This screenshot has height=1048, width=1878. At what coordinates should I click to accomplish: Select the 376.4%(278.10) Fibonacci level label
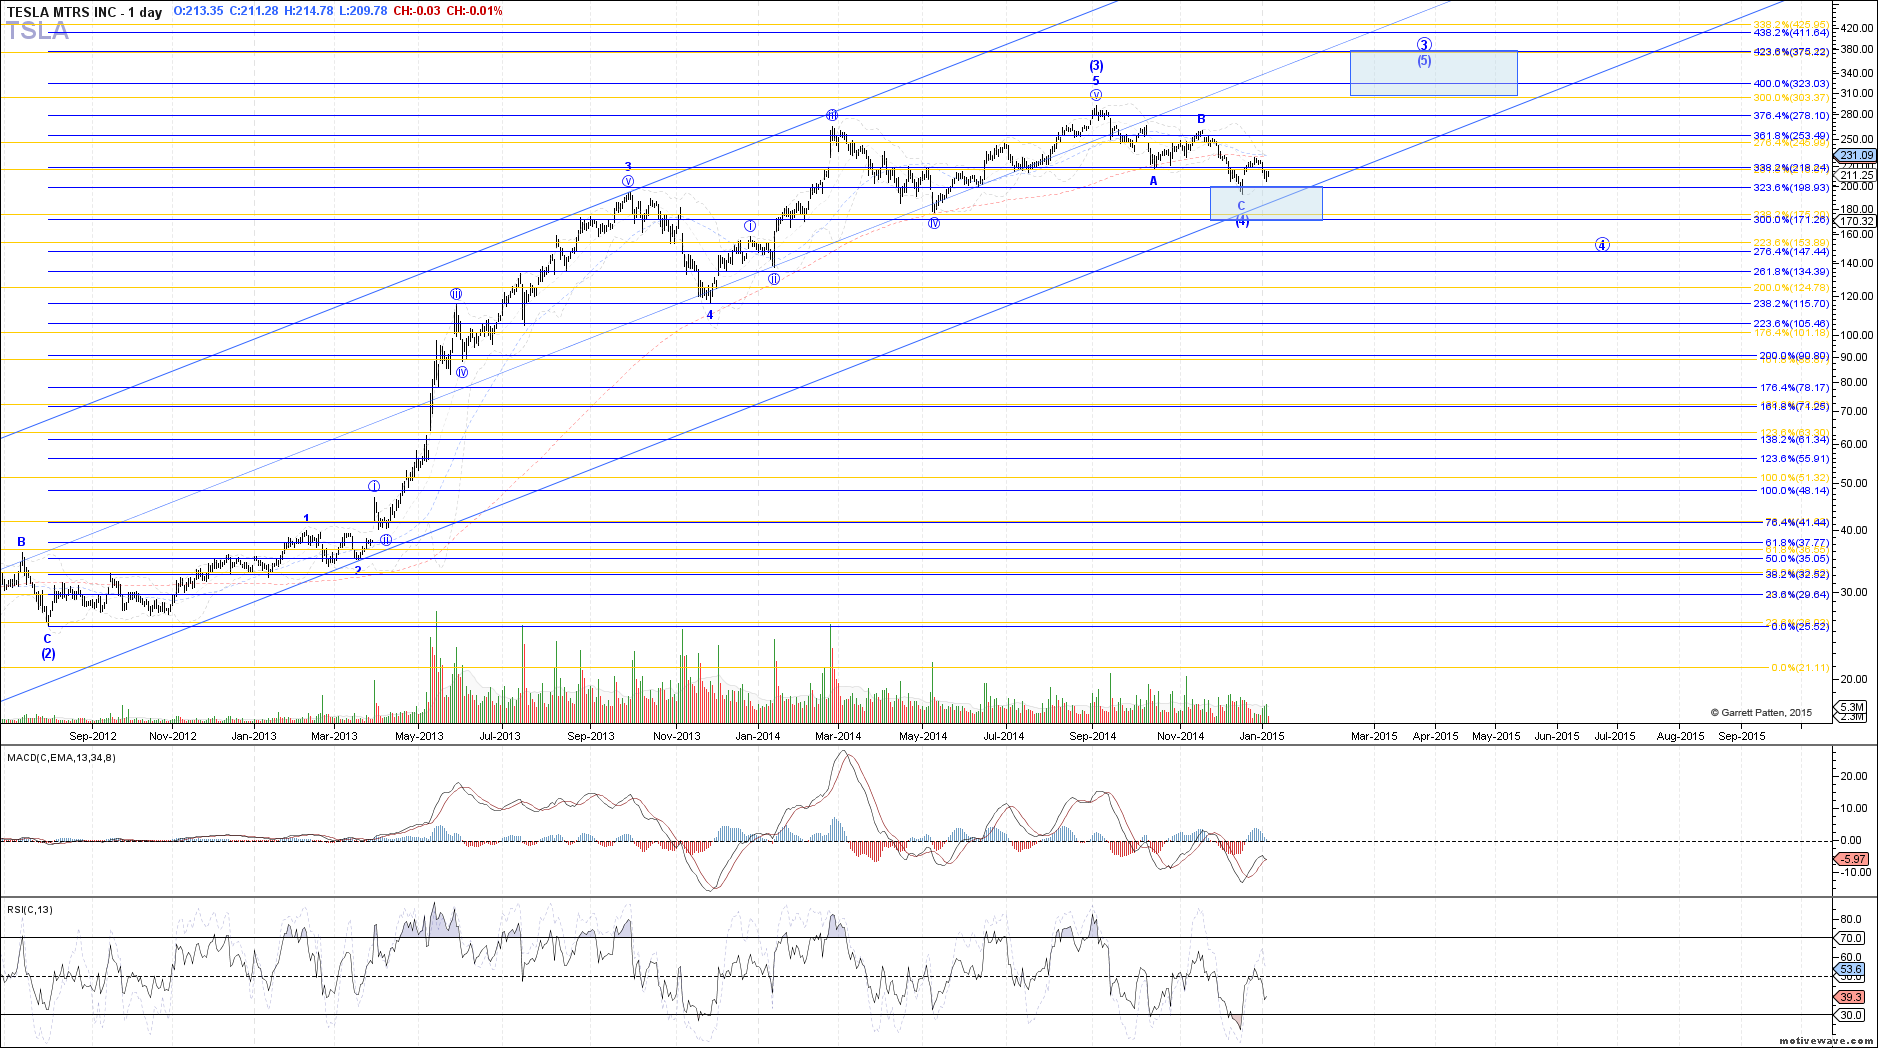(x=1791, y=116)
